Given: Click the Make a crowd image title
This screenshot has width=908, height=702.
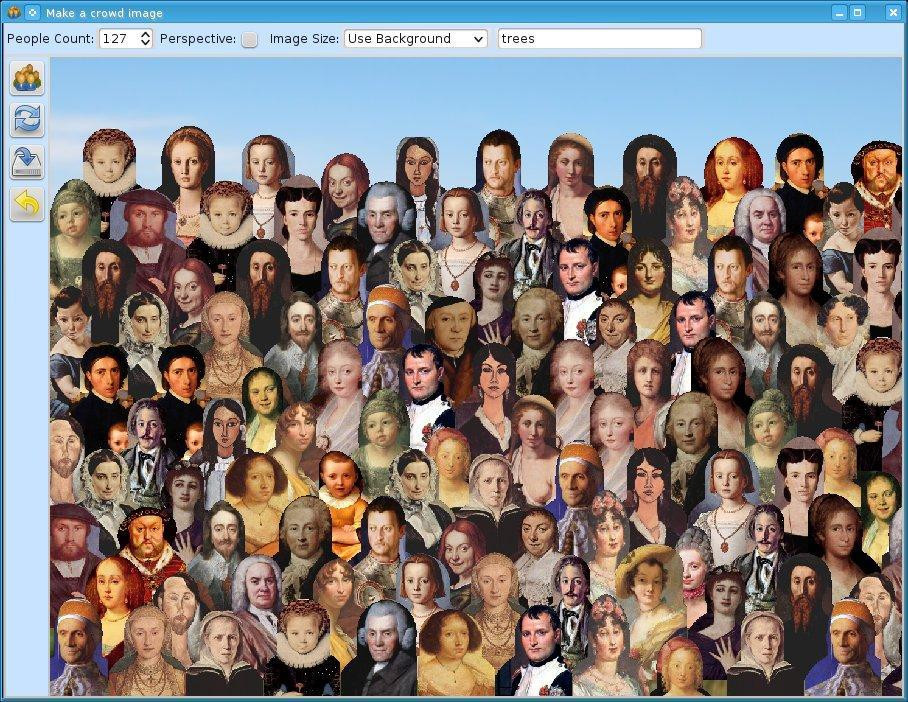Looking at the screenshot, I should tap(104, 13).
